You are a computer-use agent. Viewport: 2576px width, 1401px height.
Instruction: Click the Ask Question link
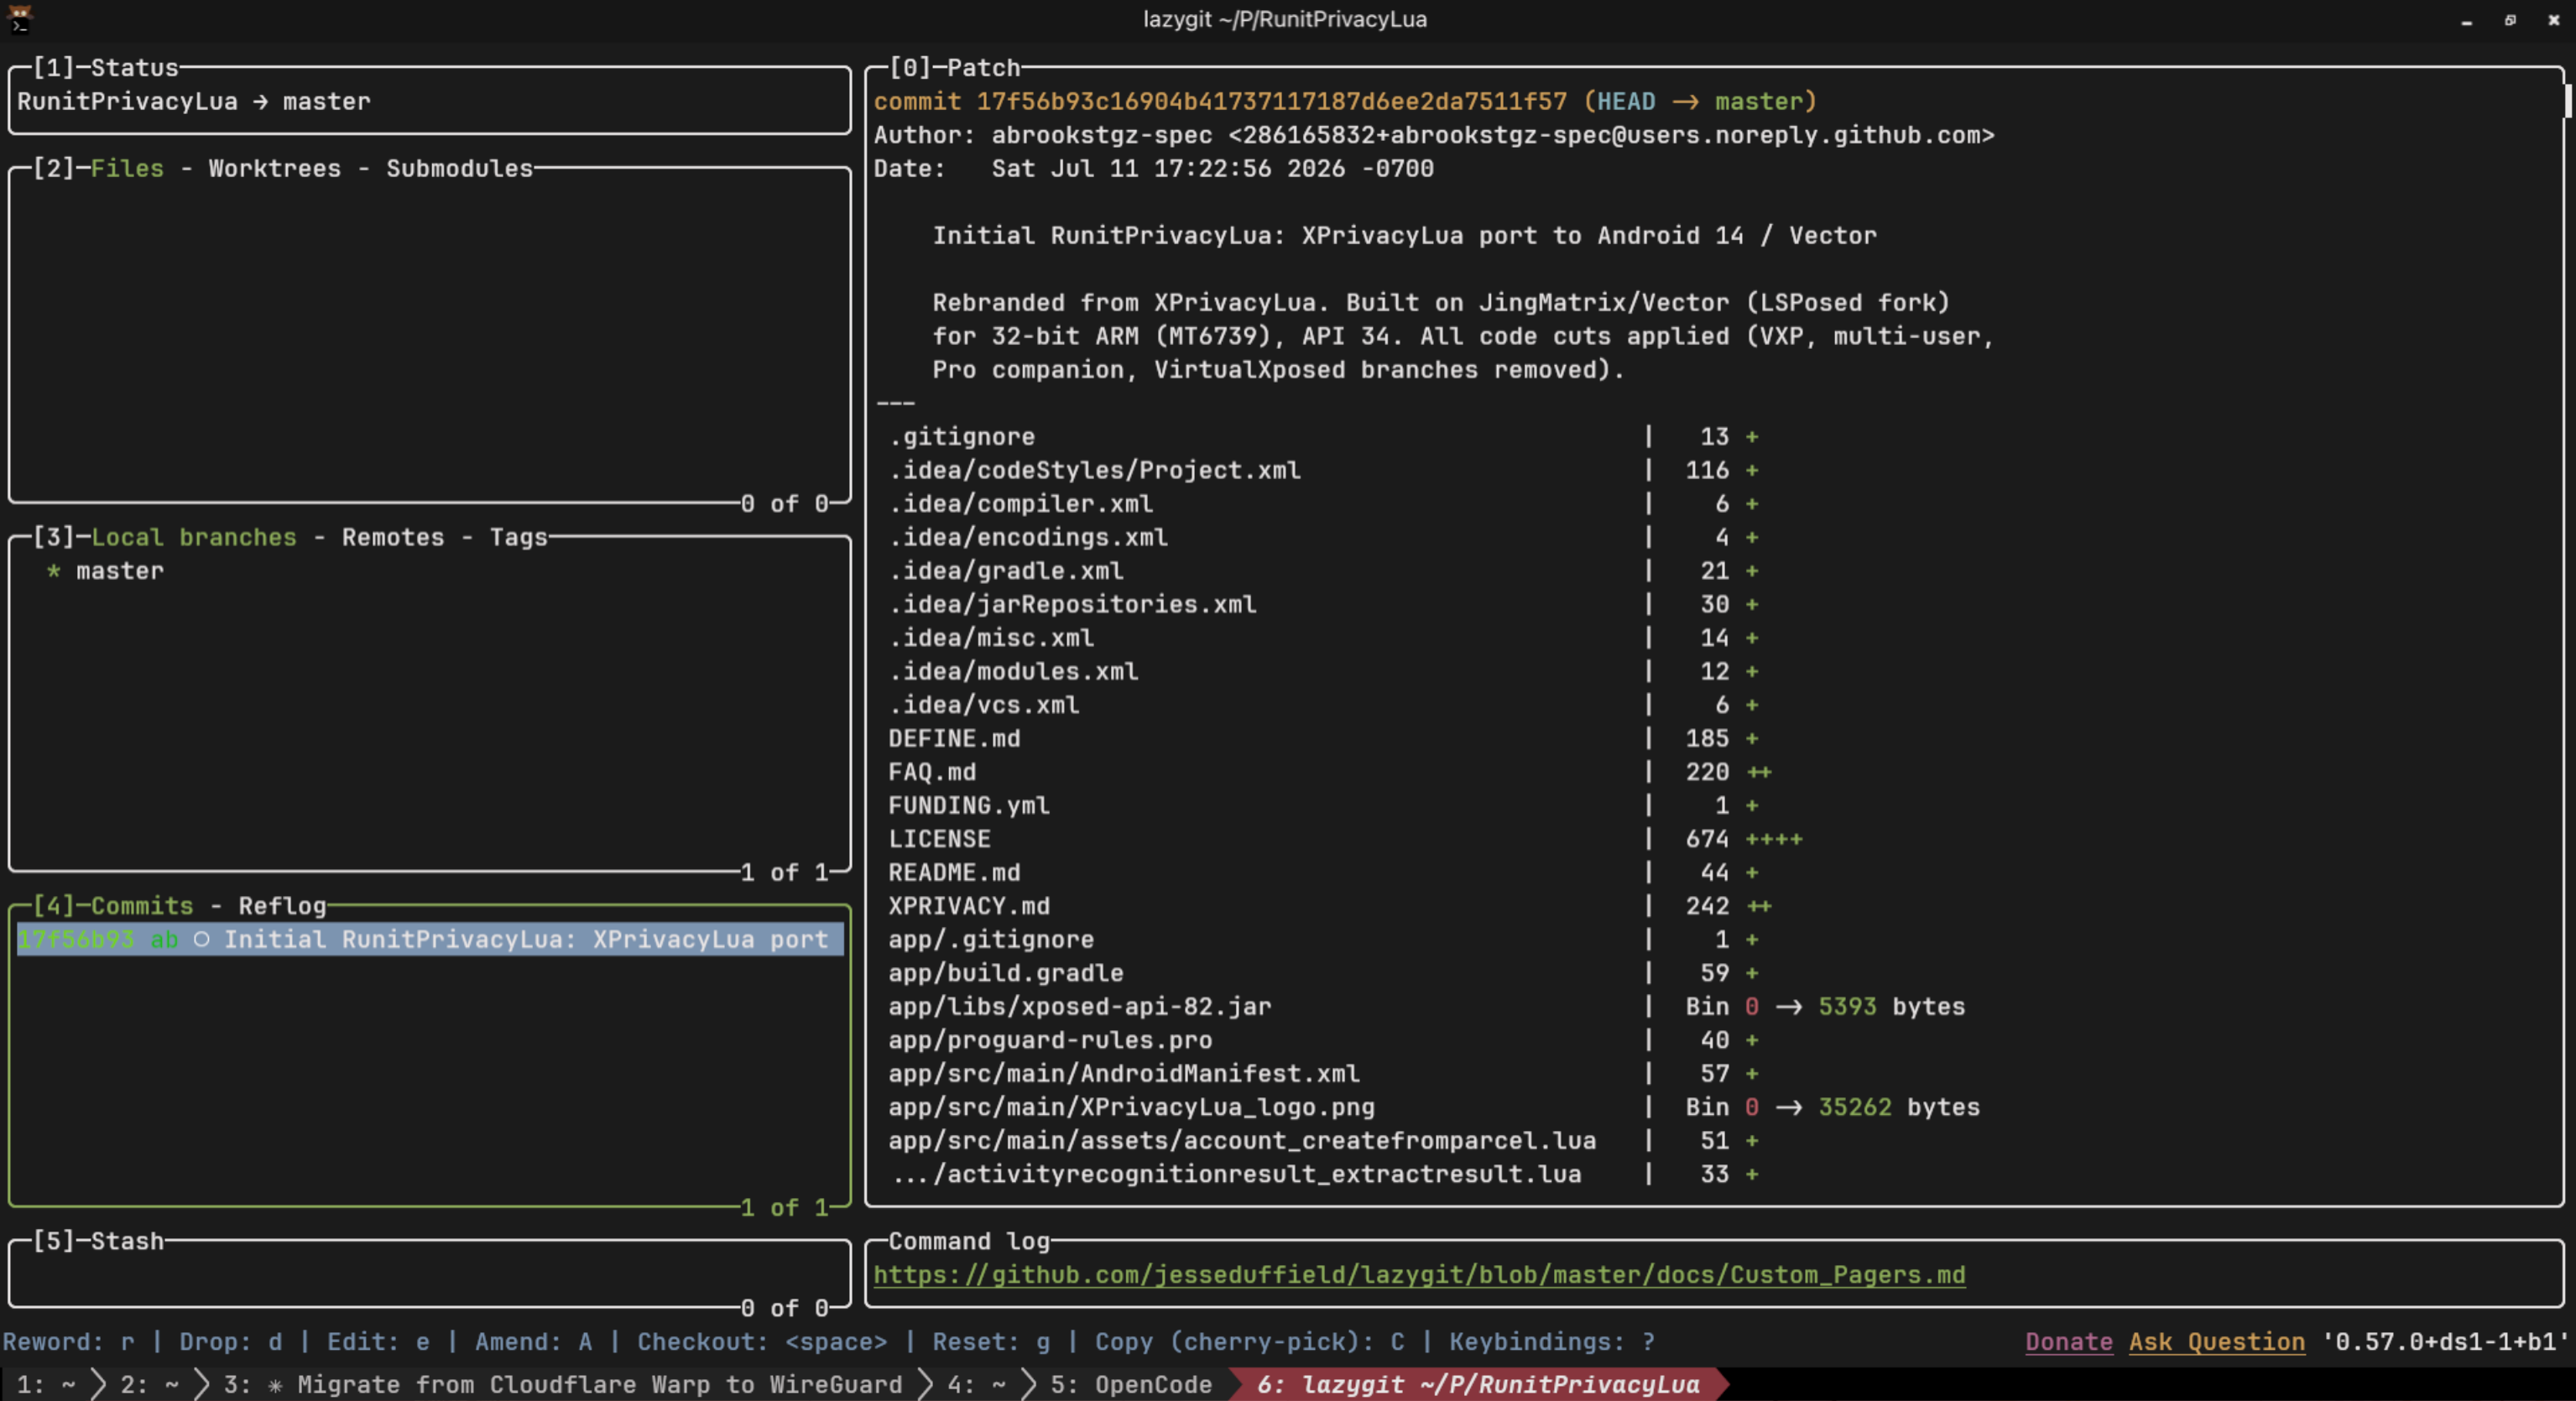point(2216,1342)
